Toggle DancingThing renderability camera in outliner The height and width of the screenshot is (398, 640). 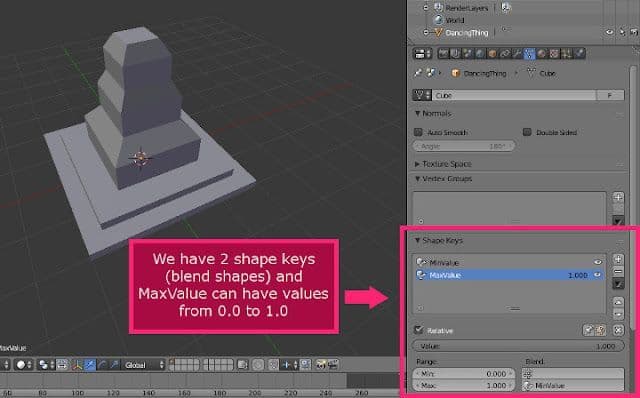(x=633, y=32)
